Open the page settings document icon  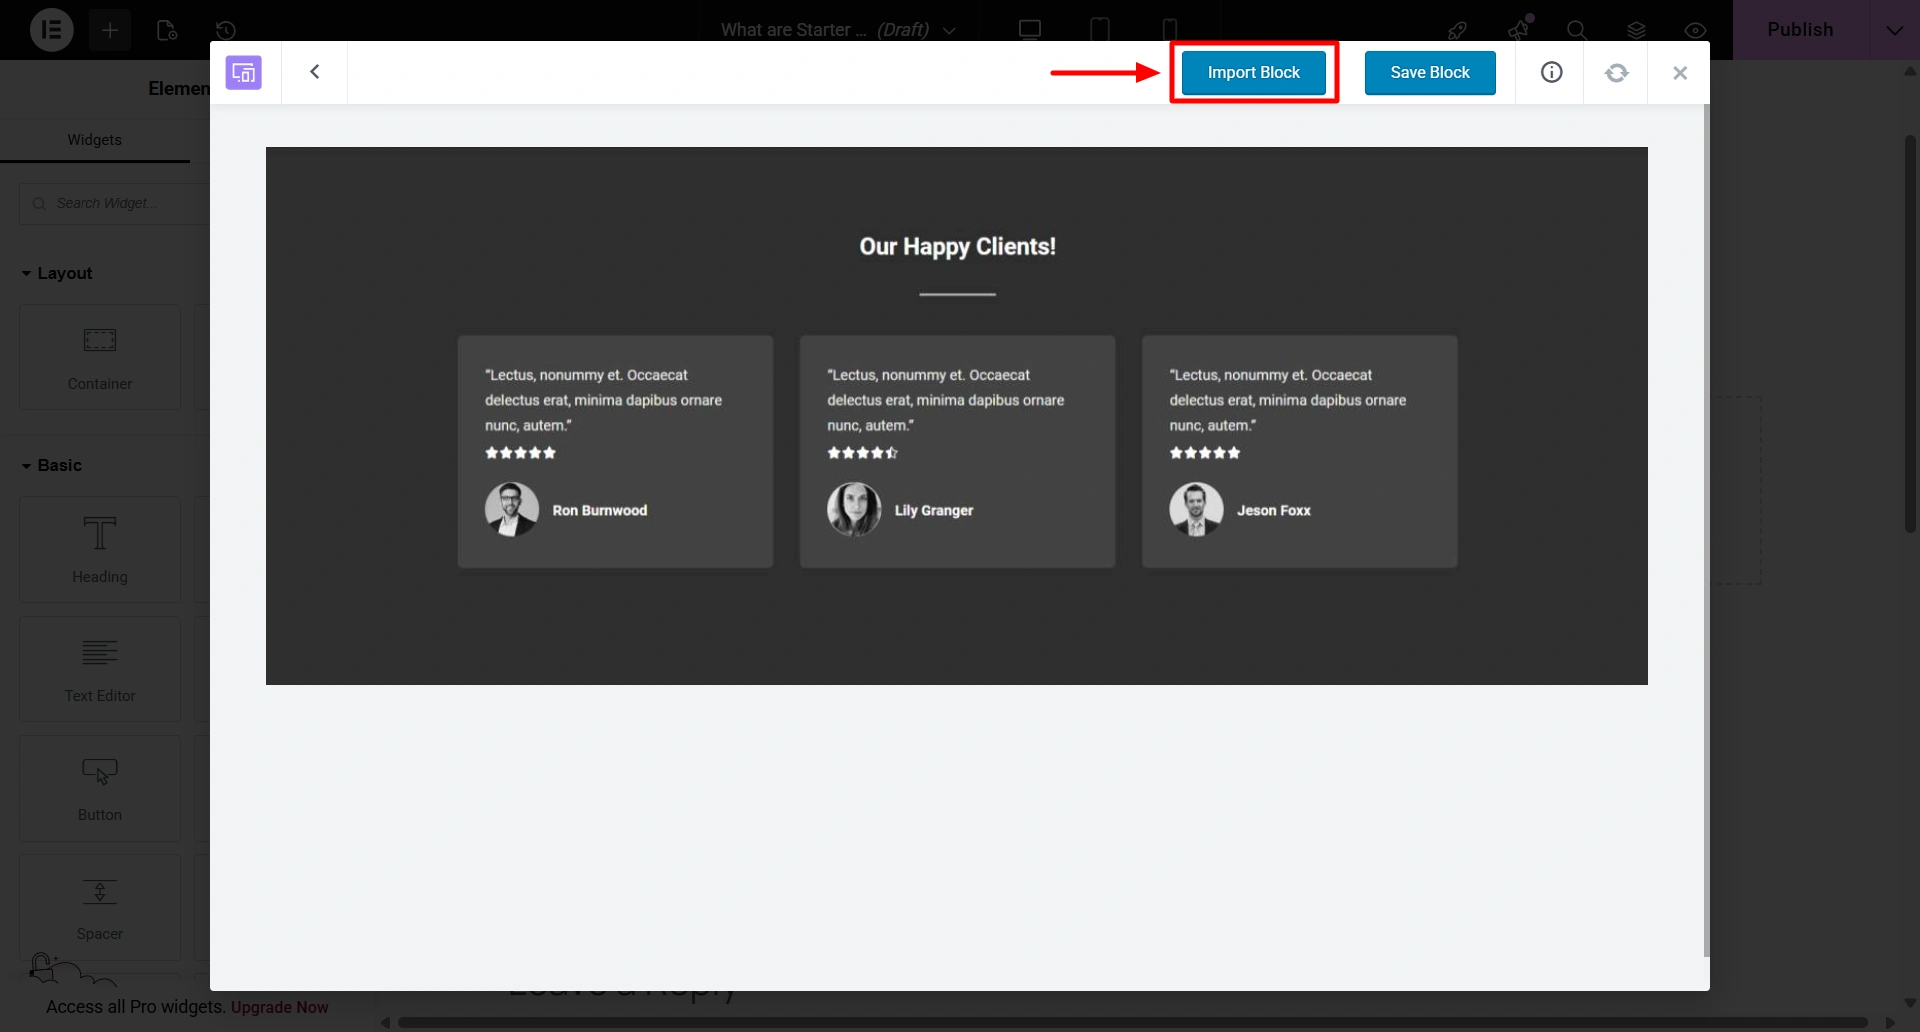[x=167, y=30]
